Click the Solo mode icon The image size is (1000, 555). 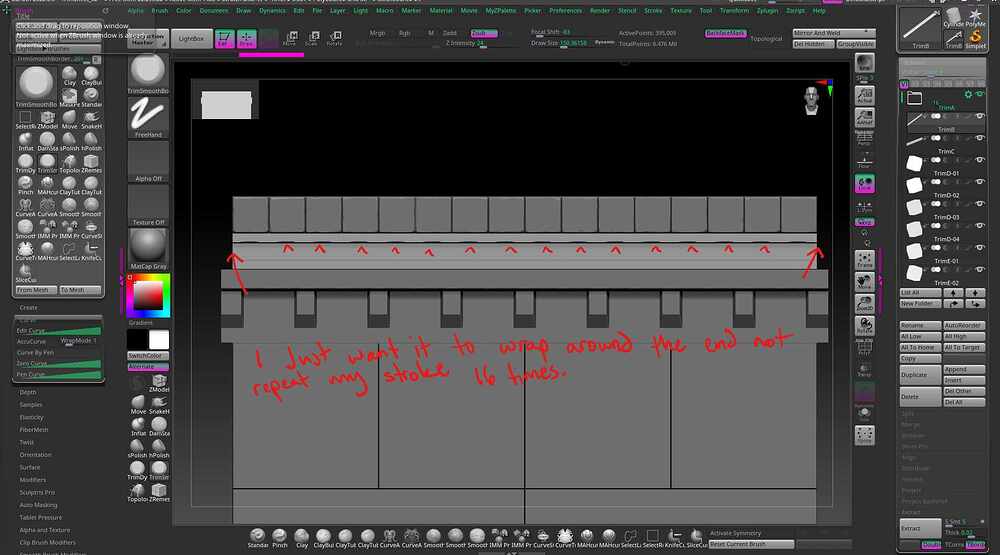864,413
